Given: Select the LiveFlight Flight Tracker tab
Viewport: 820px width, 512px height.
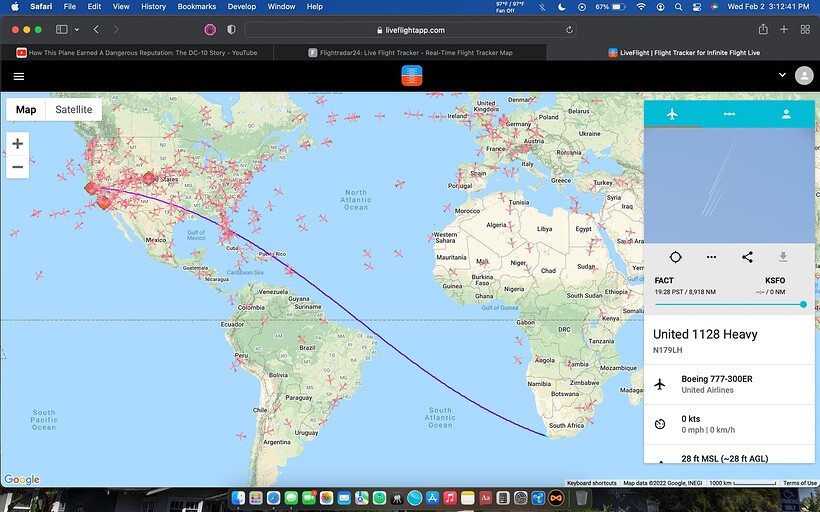Looking at the screenshot, I should click(x=684, y=52).
